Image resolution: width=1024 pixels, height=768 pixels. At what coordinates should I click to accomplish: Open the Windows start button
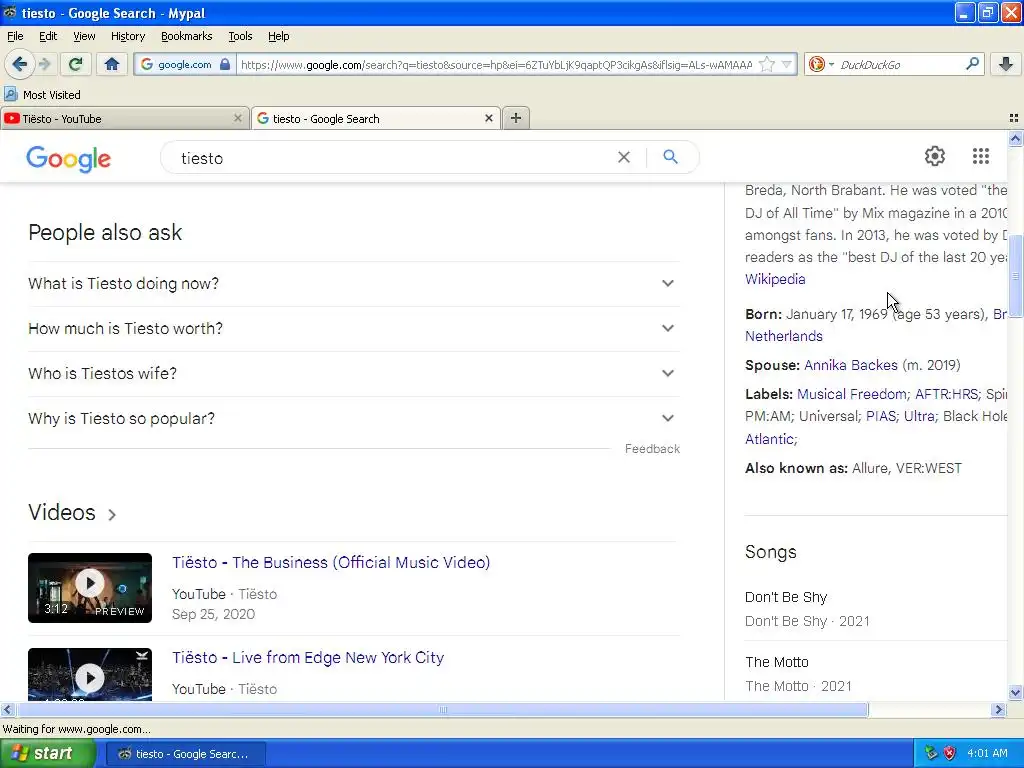48,754
